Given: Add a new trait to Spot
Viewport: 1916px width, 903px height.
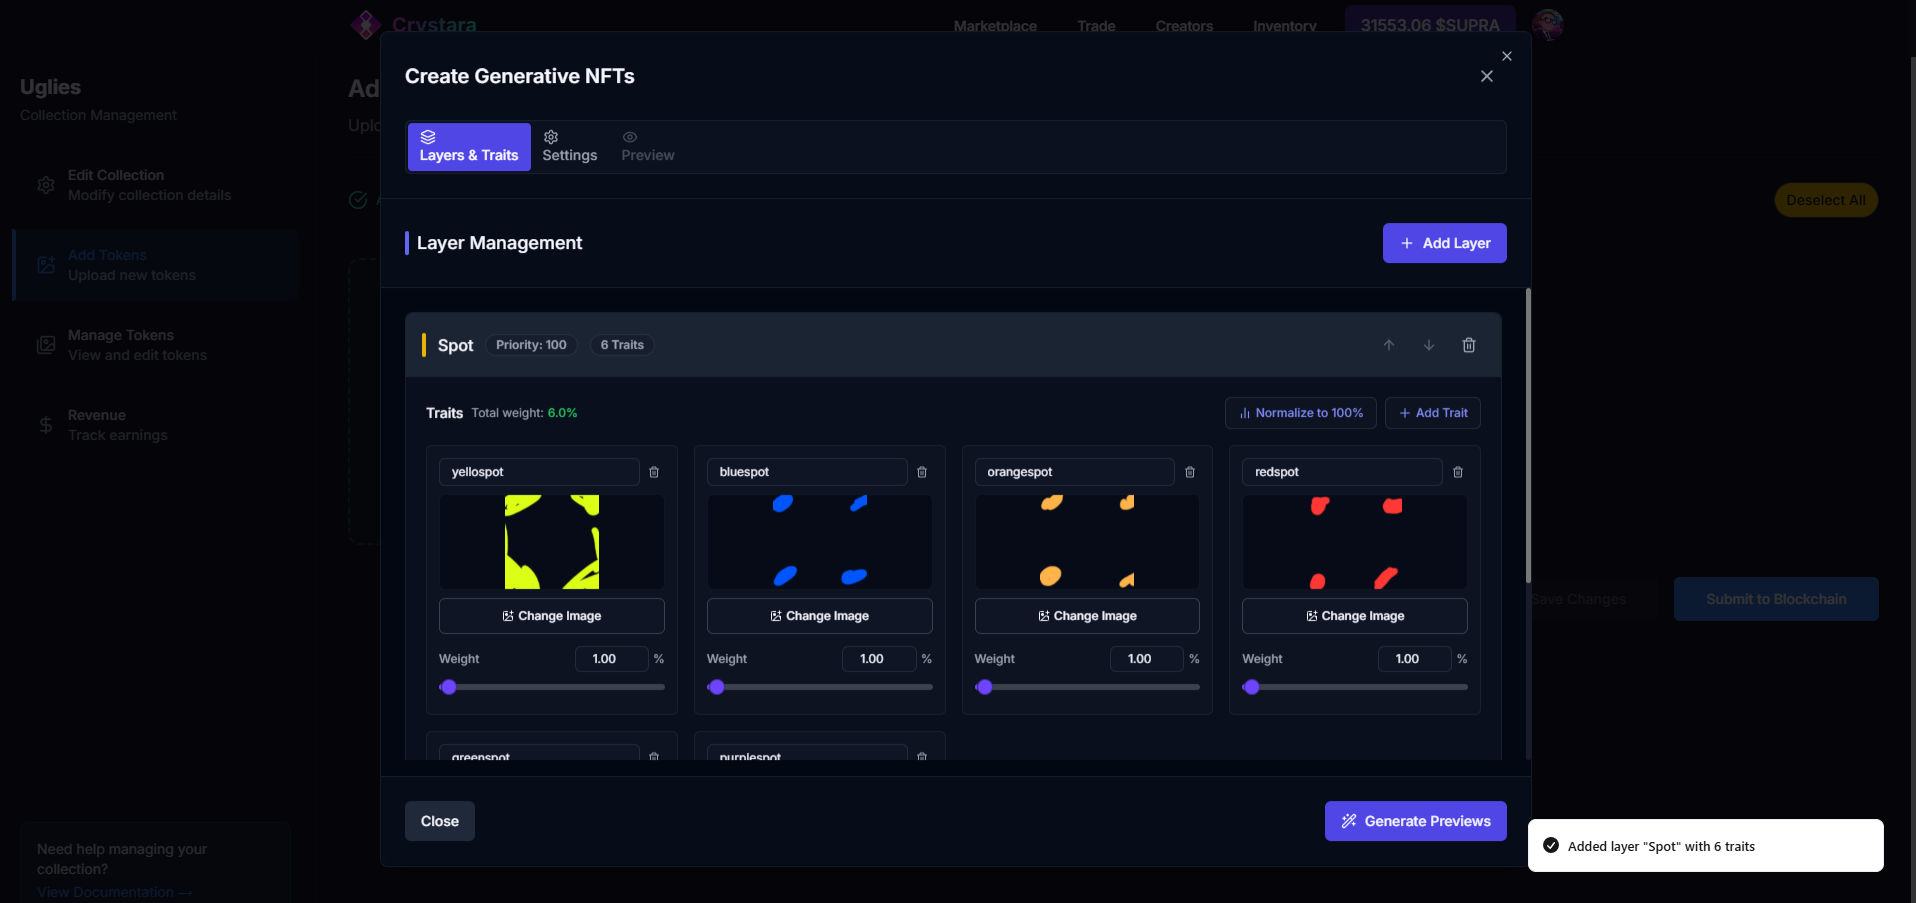Looking at the screenshot, I should tap(1432, 413).
